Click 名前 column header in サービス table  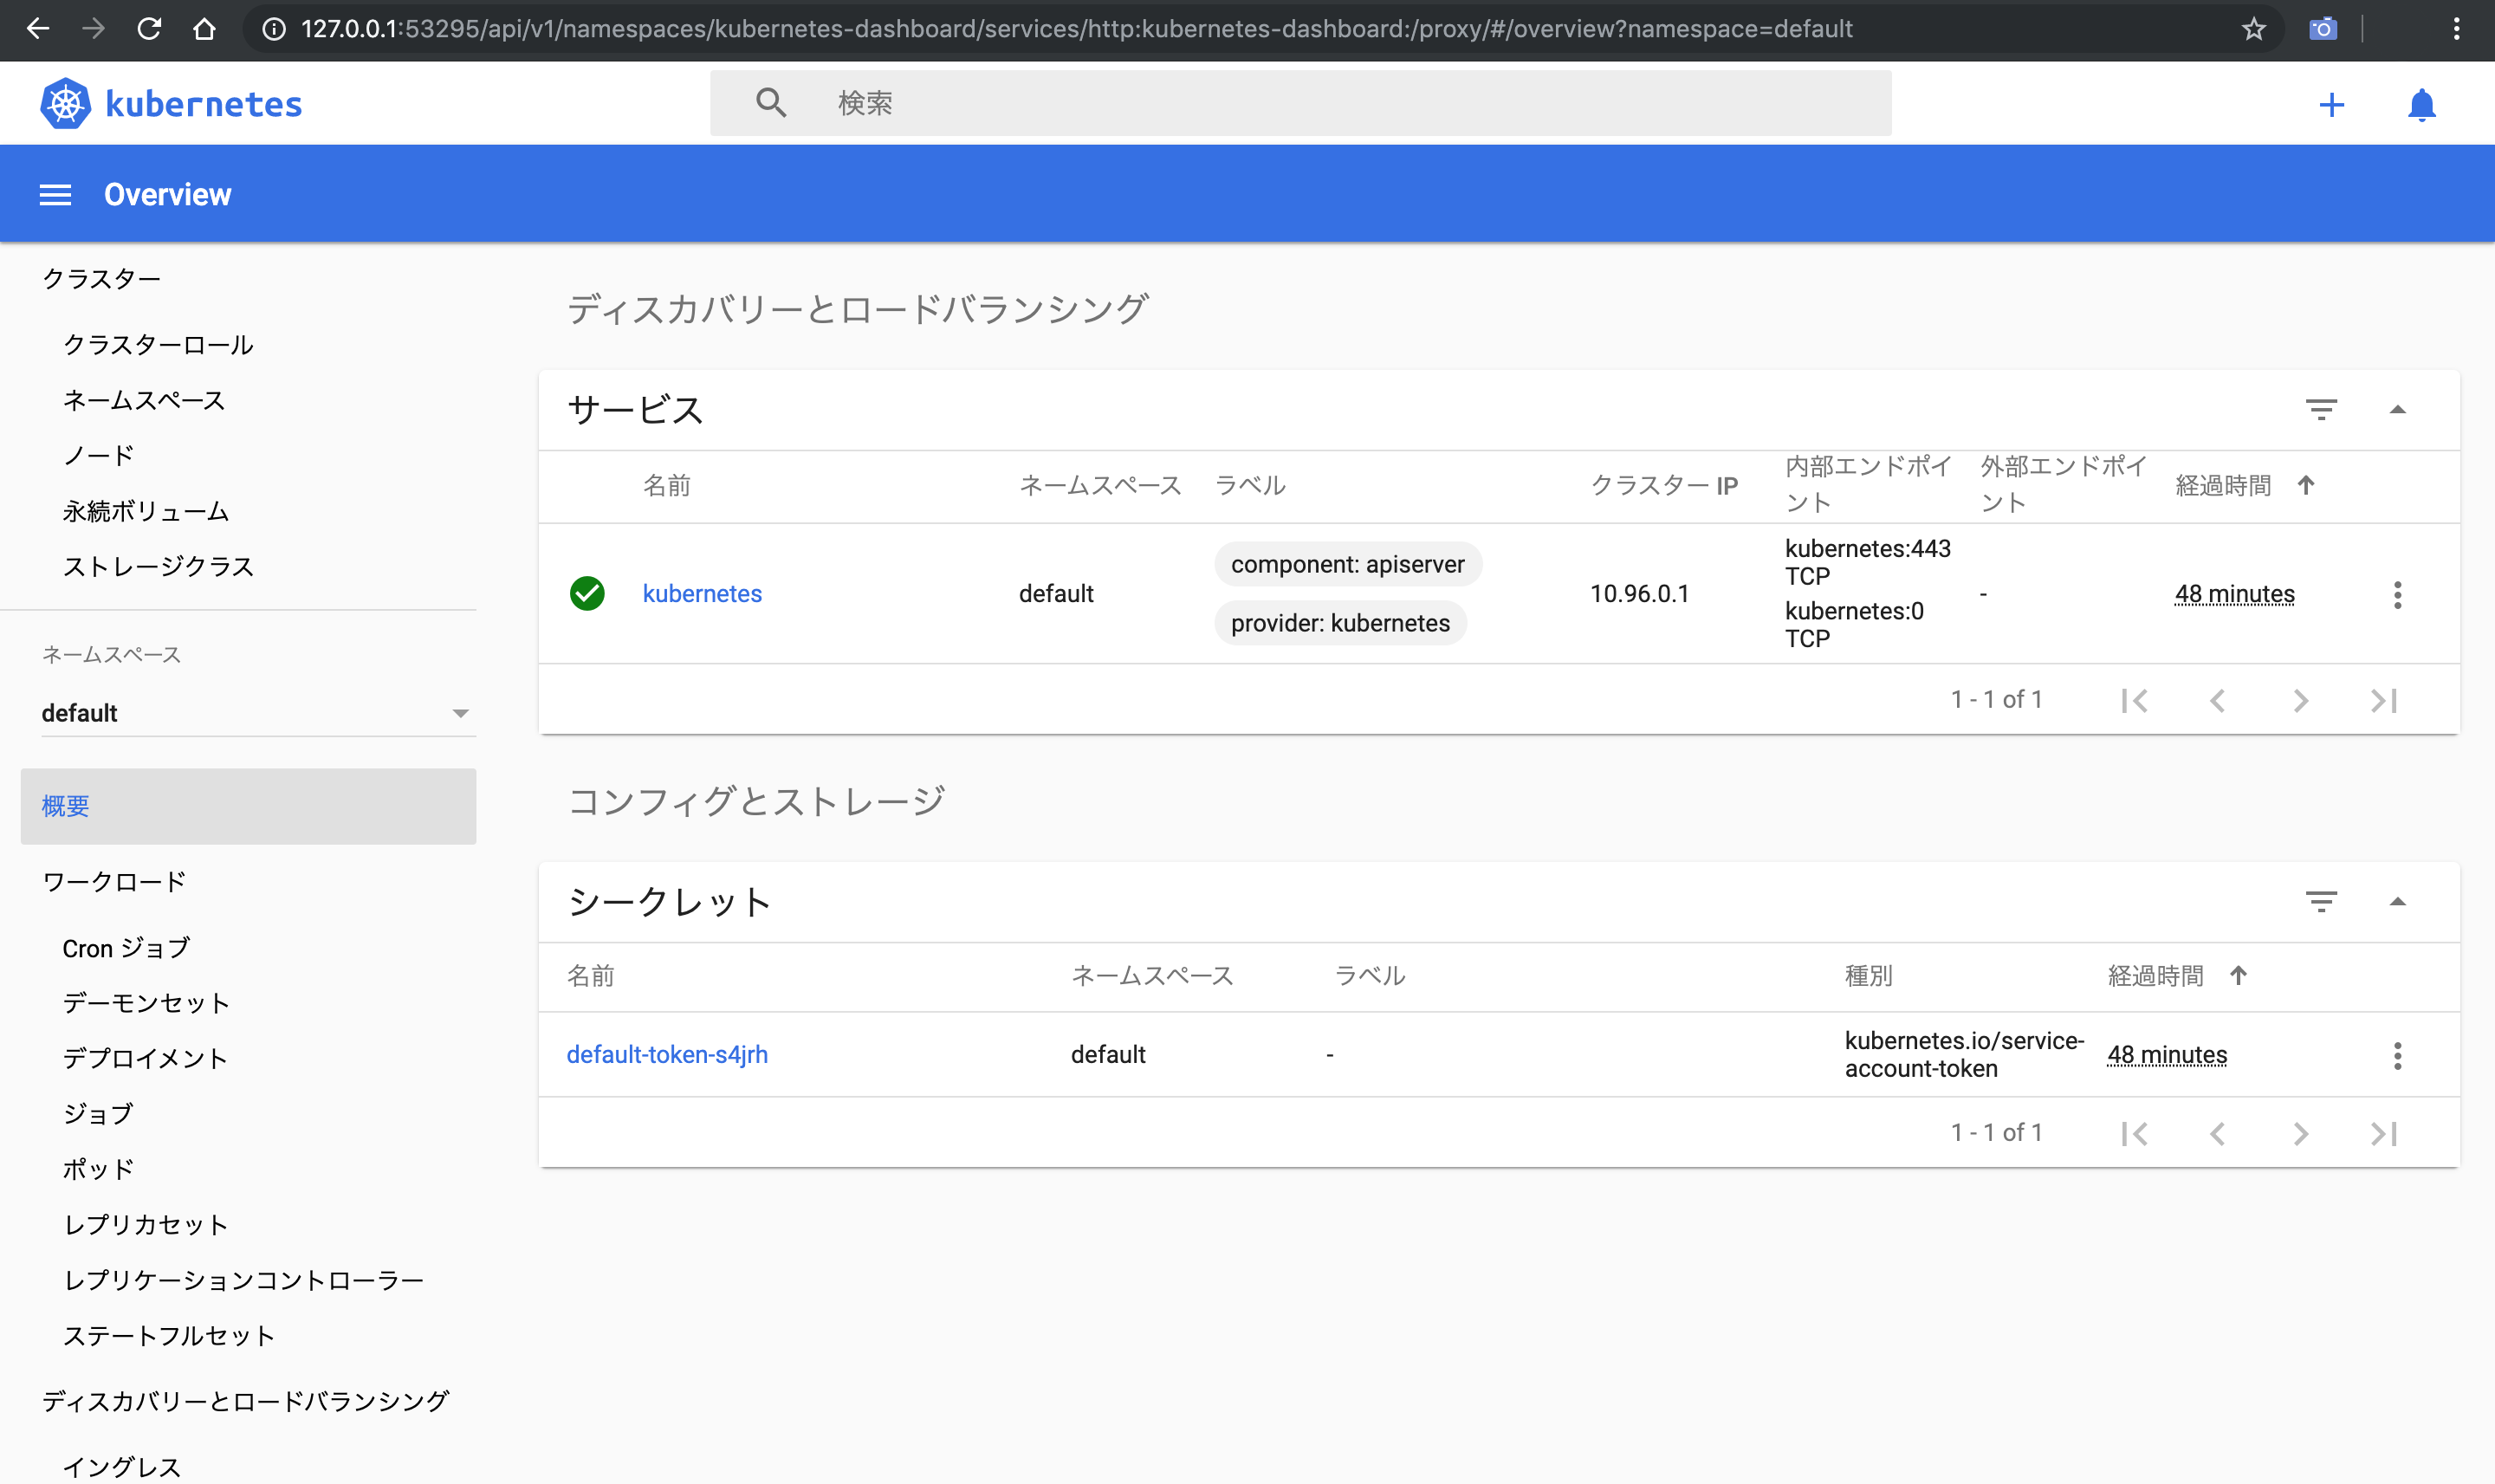[x=666, y=486]
